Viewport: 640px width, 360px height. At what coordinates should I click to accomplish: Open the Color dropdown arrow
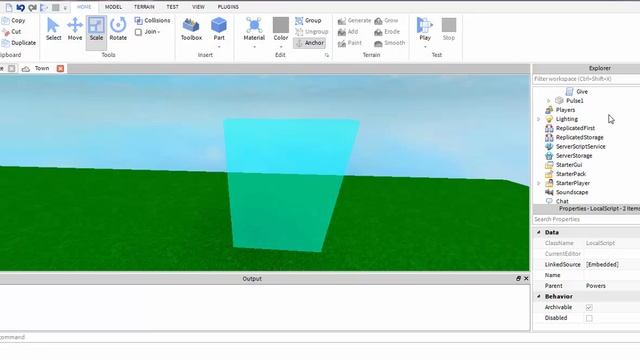(x=280, y=47)
